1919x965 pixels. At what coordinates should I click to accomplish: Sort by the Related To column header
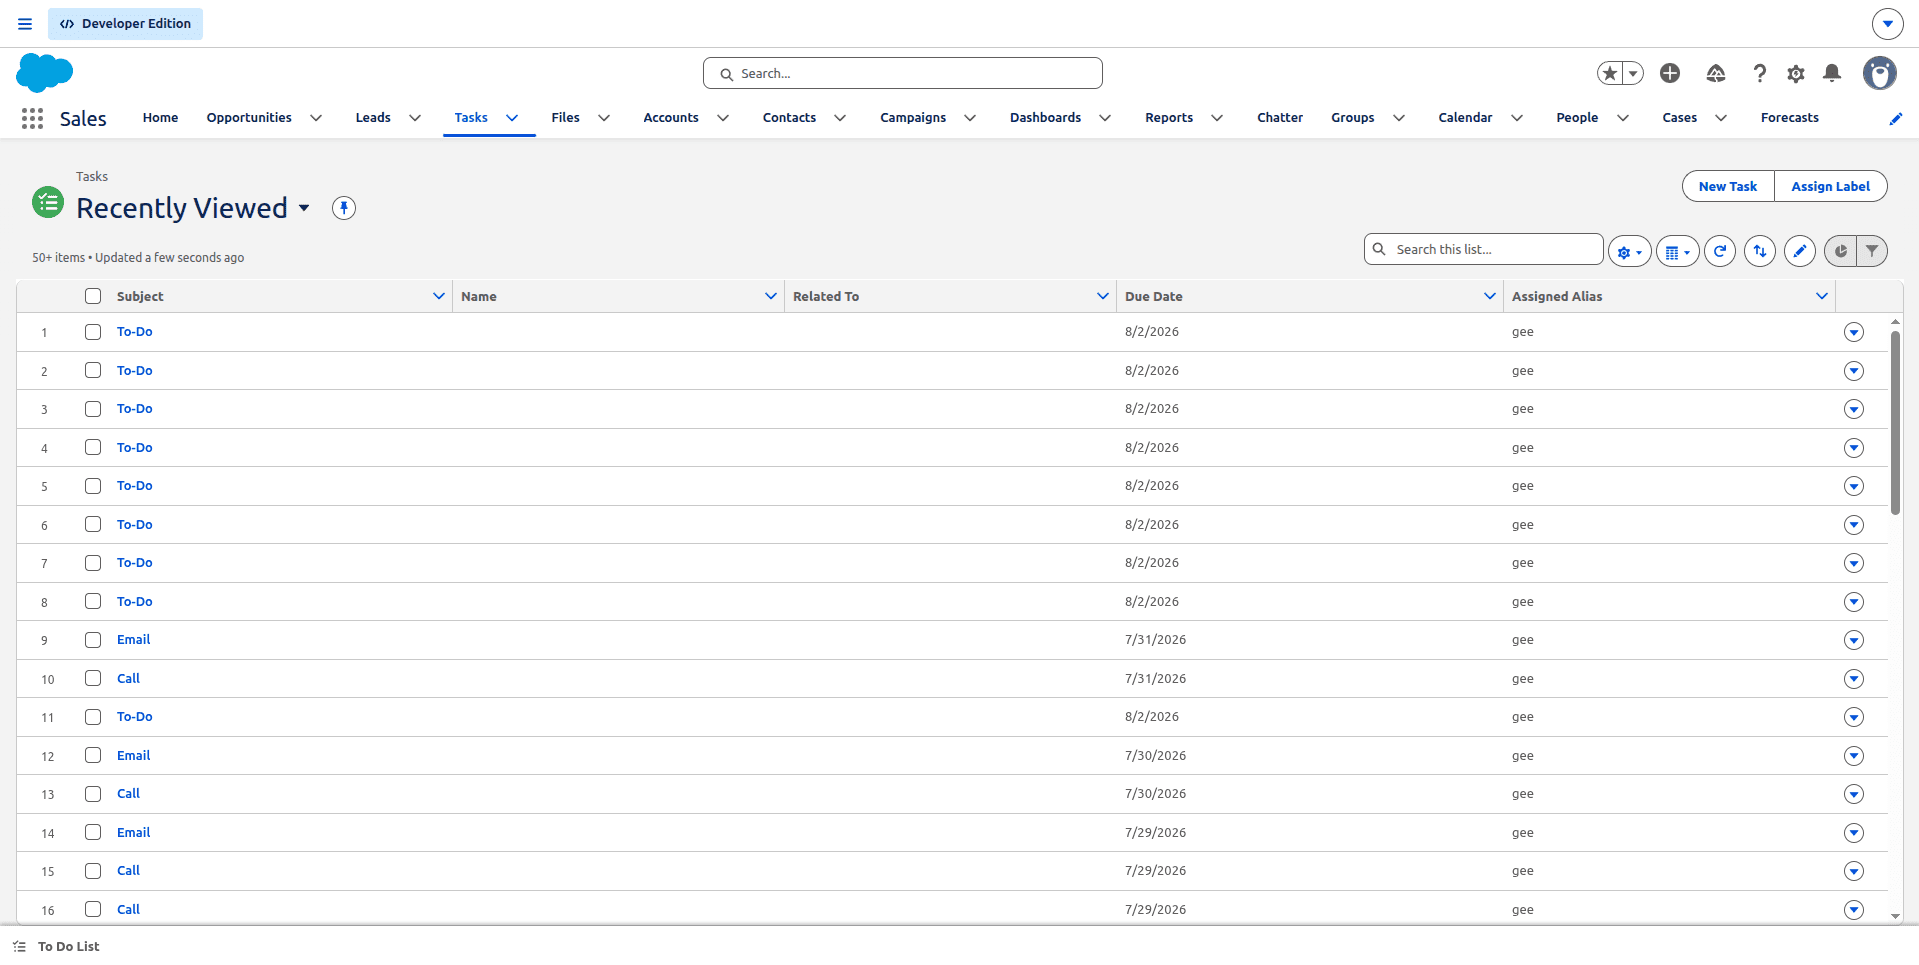pos(826,296)
